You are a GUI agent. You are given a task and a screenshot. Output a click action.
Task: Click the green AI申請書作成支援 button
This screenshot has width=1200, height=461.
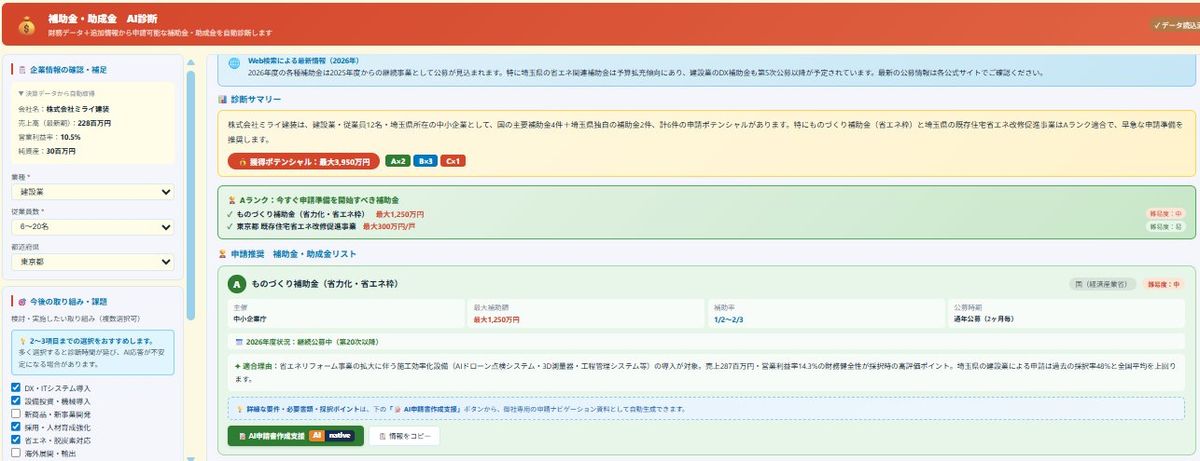(x=294, y=436)
